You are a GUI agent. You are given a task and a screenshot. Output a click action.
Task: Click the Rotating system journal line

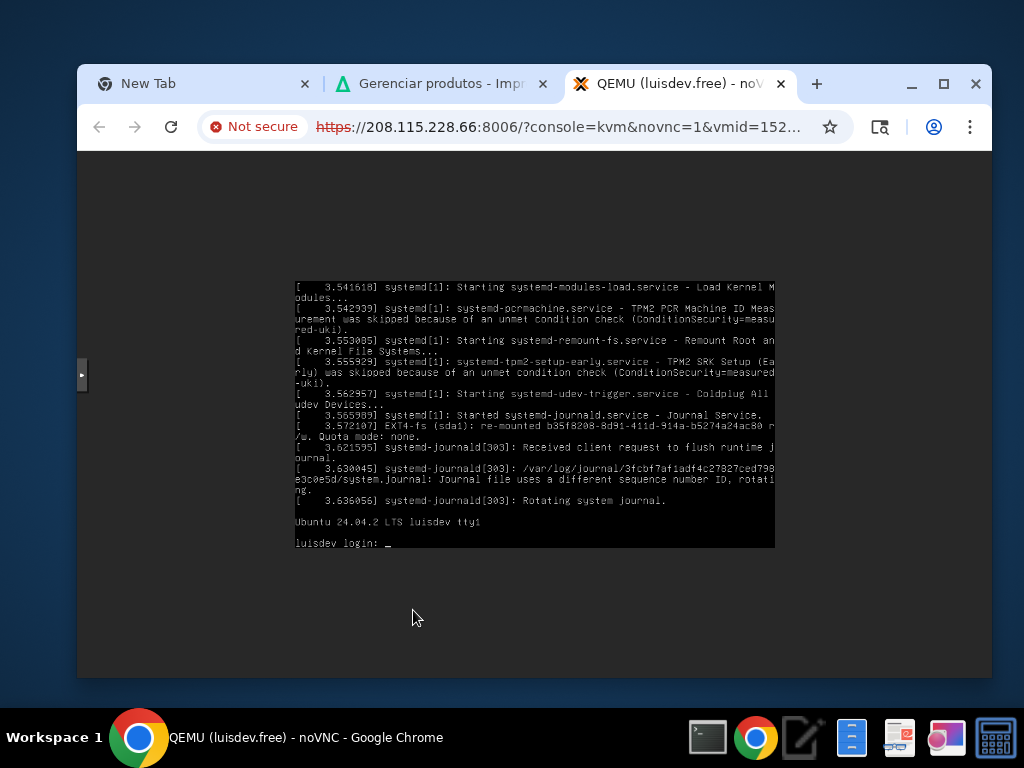click(481, 501)
